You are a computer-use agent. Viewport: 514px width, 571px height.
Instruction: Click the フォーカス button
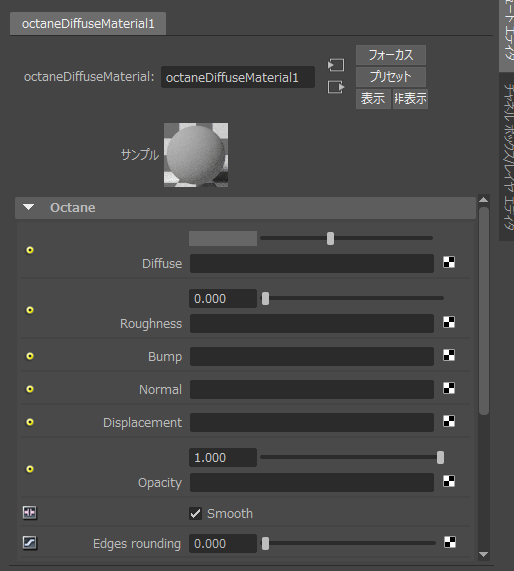[x=391, y=55]
